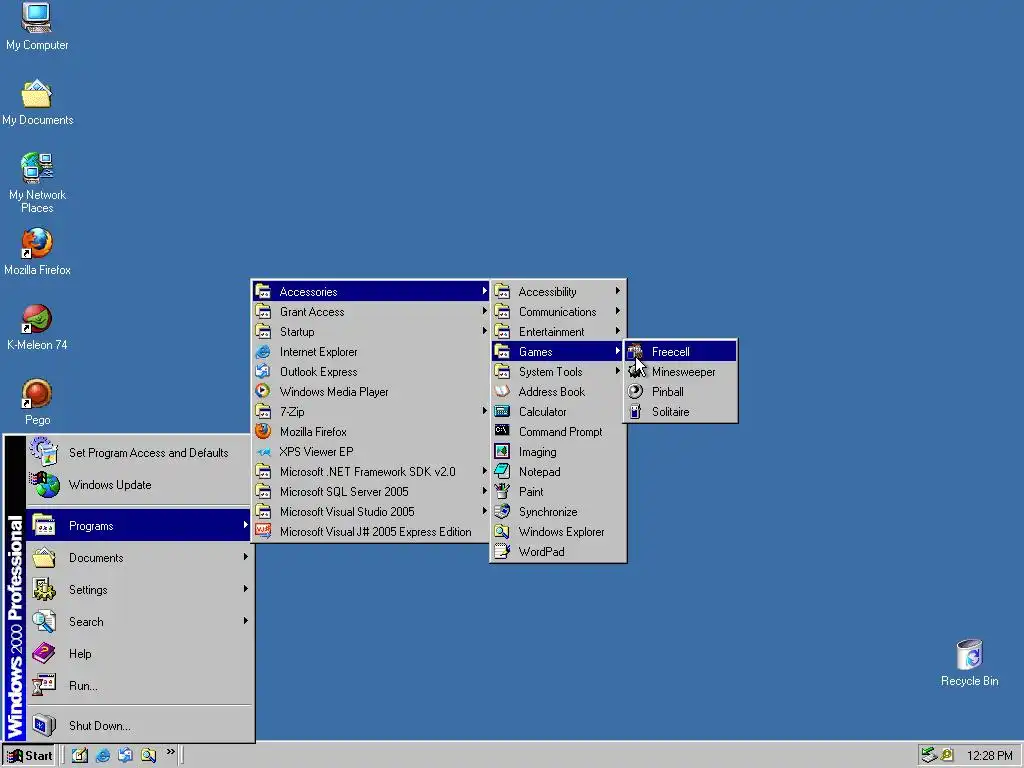Open the My Computer desktop icon
1024x768 pixels.
[37, 26]
